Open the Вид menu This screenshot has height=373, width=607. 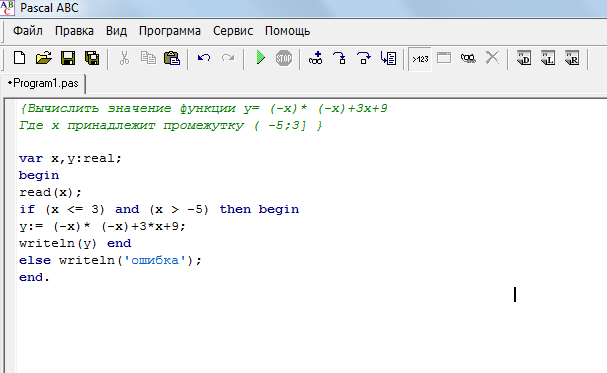coord(116,31)
